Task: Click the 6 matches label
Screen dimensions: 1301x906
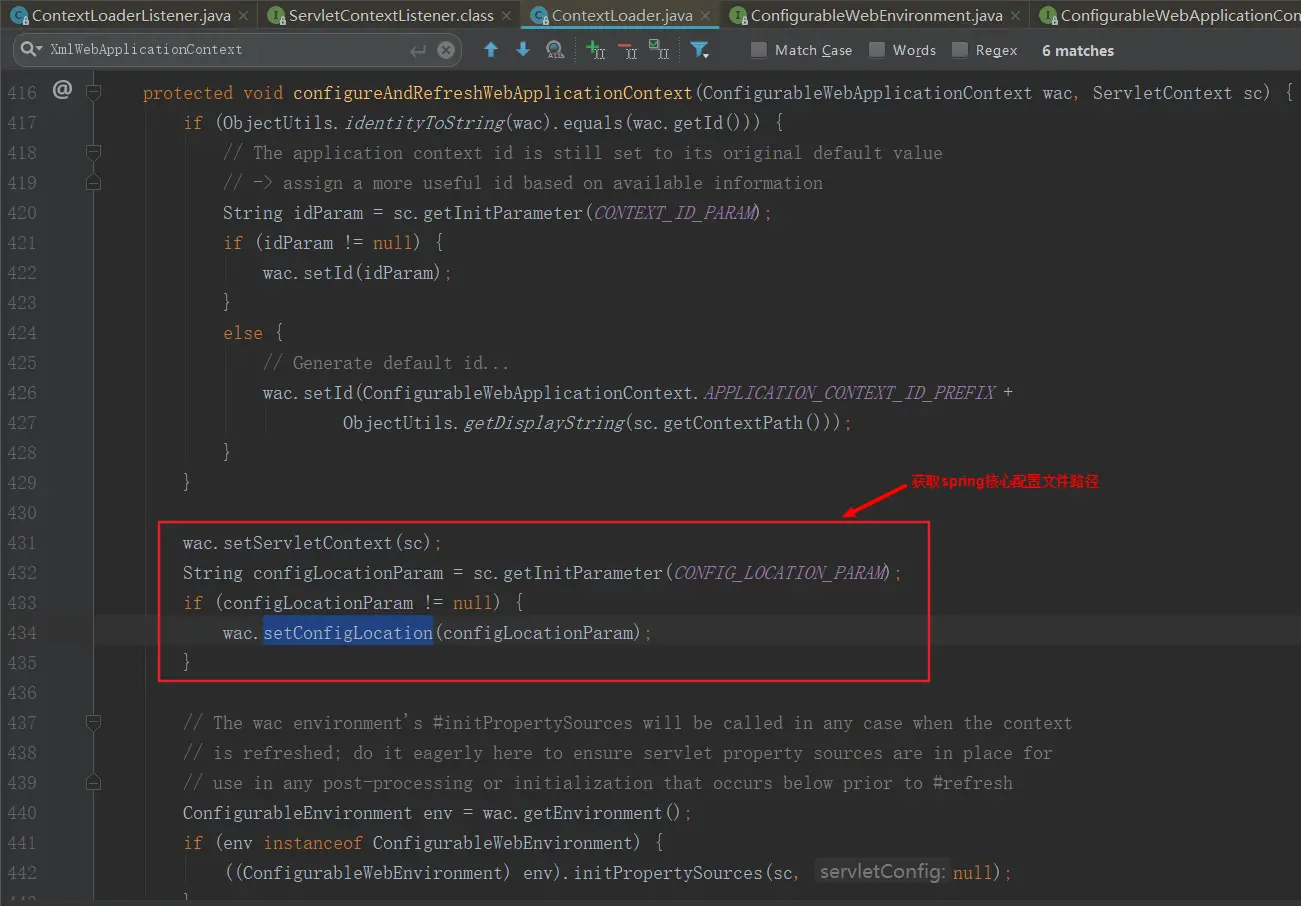Action: click(1077, 51)
